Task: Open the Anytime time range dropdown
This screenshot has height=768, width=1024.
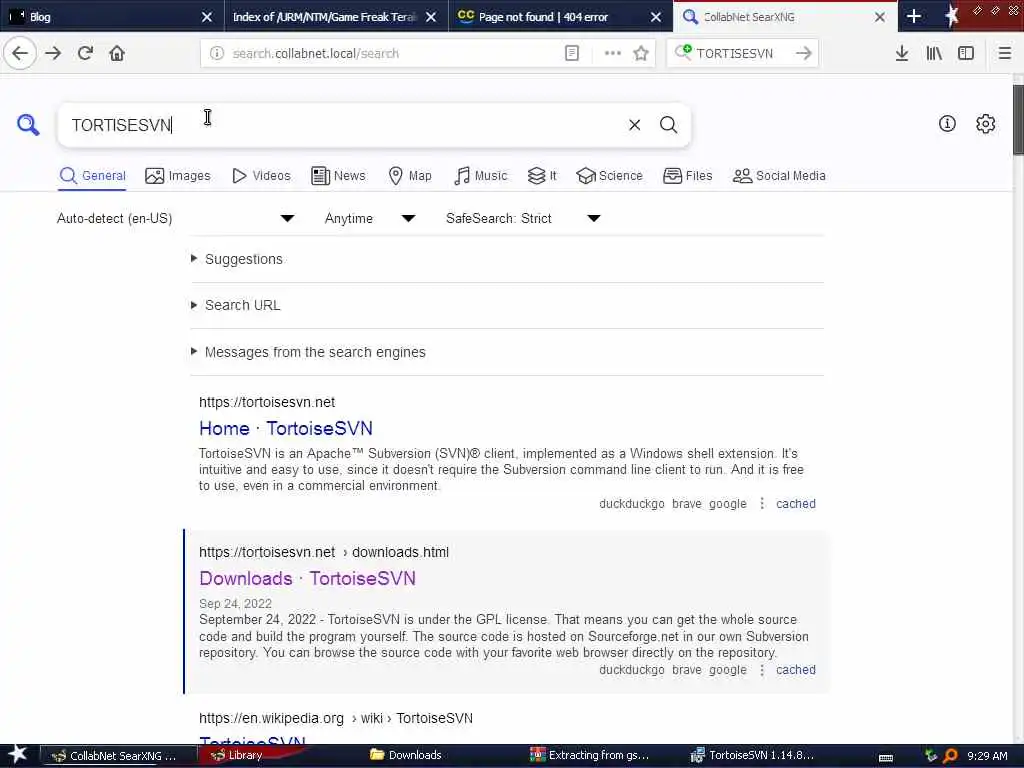Action: click(370, 218)
